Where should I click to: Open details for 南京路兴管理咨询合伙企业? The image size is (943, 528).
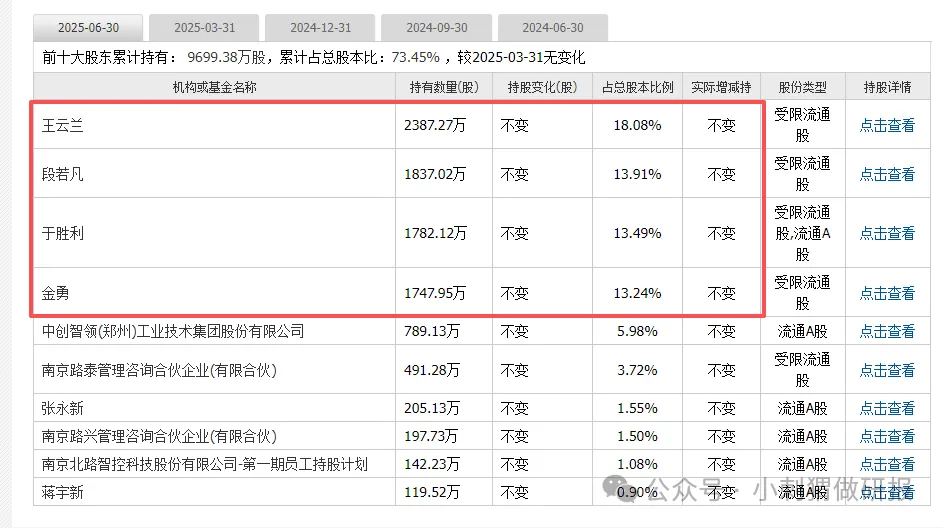(x=887, y=436)
